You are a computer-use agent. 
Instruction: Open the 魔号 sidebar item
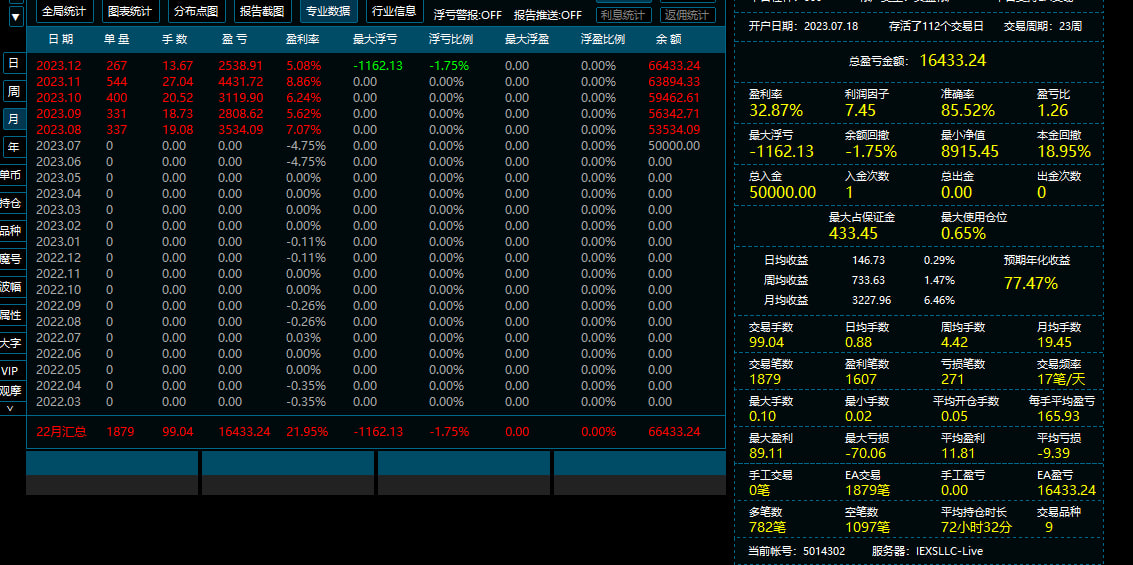click(11, 259)
